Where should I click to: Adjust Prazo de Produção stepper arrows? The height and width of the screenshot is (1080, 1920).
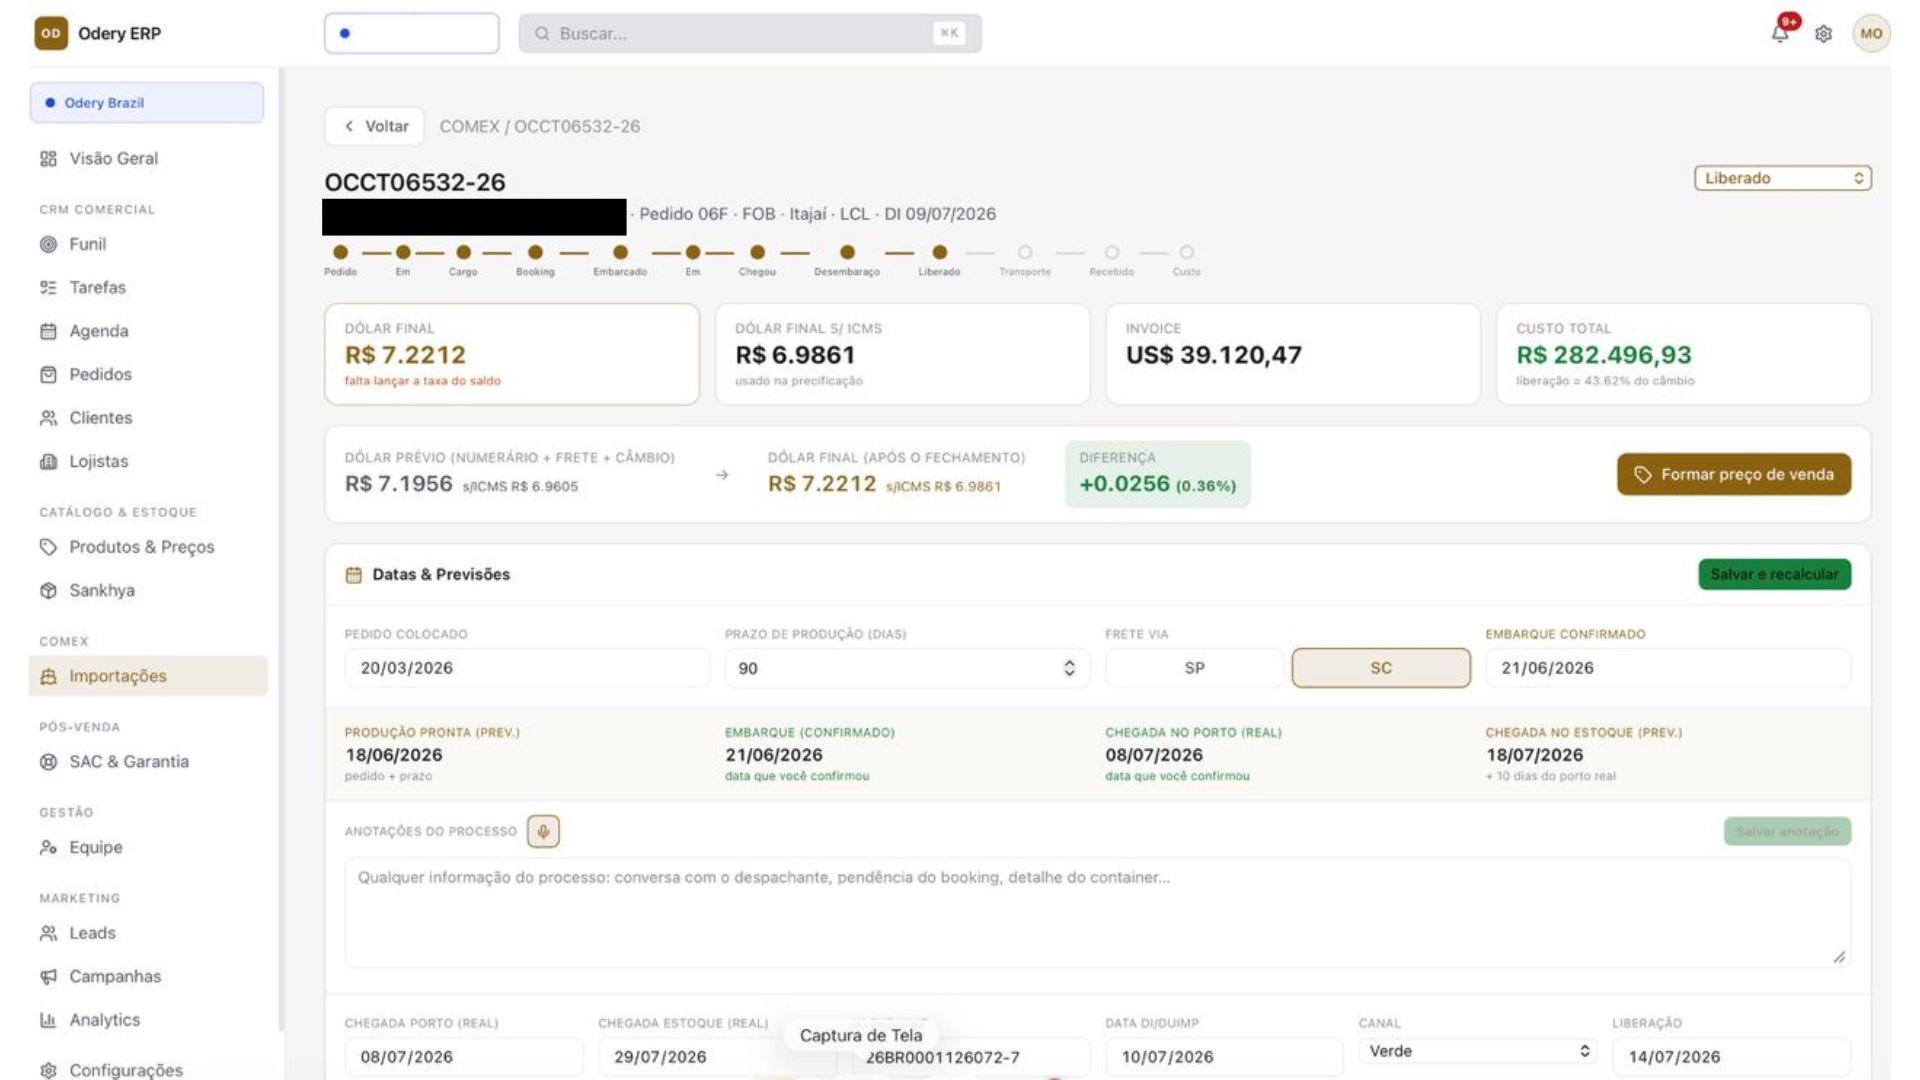pos(1069,668)
